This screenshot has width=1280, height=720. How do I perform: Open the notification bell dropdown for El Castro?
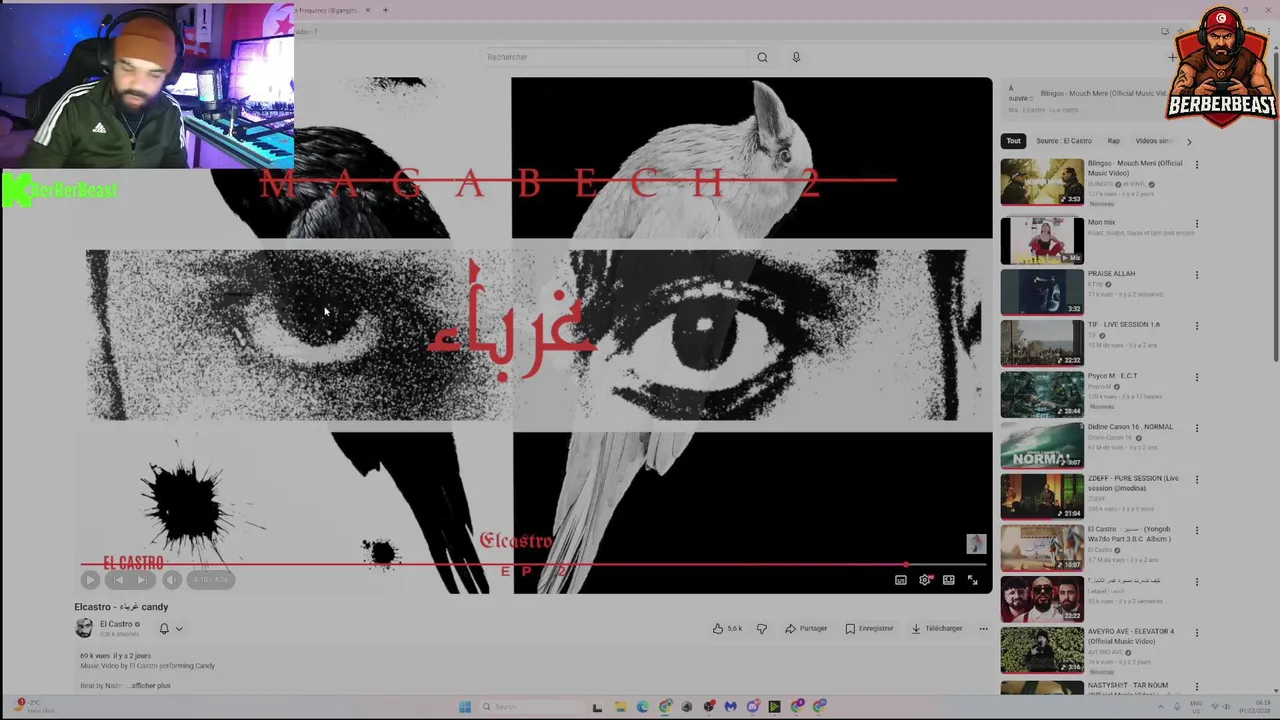point(171,629)
